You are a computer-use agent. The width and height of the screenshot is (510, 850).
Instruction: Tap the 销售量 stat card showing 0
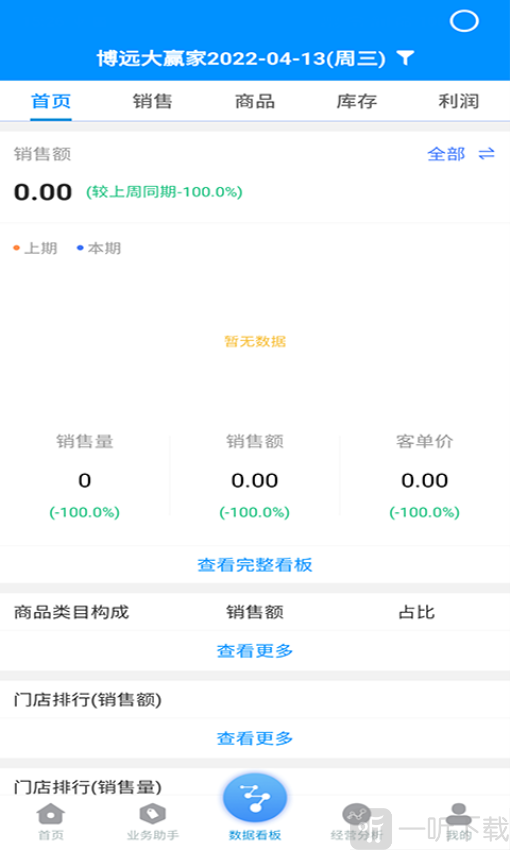coord(85,477)
